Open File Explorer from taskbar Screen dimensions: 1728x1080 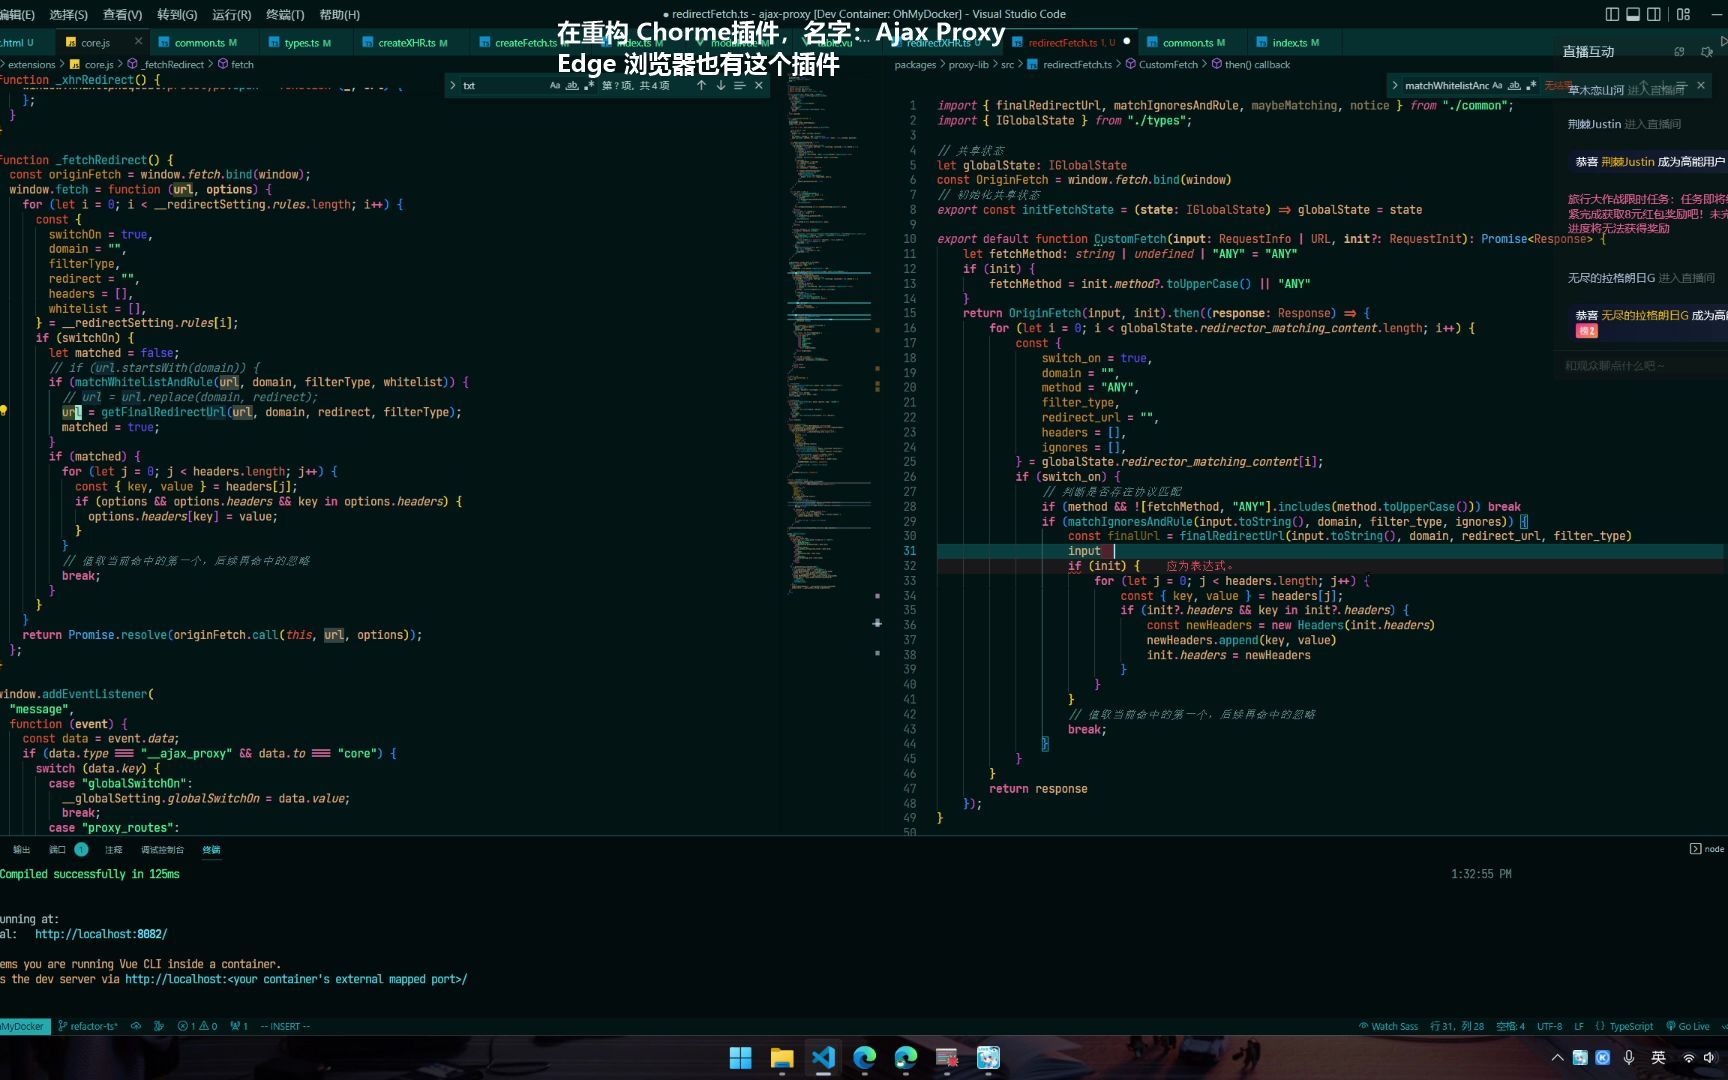782,1058
